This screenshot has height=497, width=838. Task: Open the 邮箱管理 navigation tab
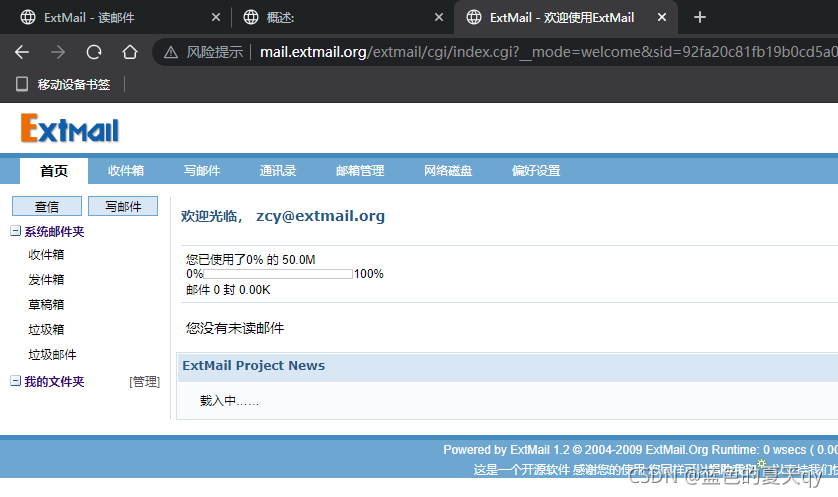360,171
